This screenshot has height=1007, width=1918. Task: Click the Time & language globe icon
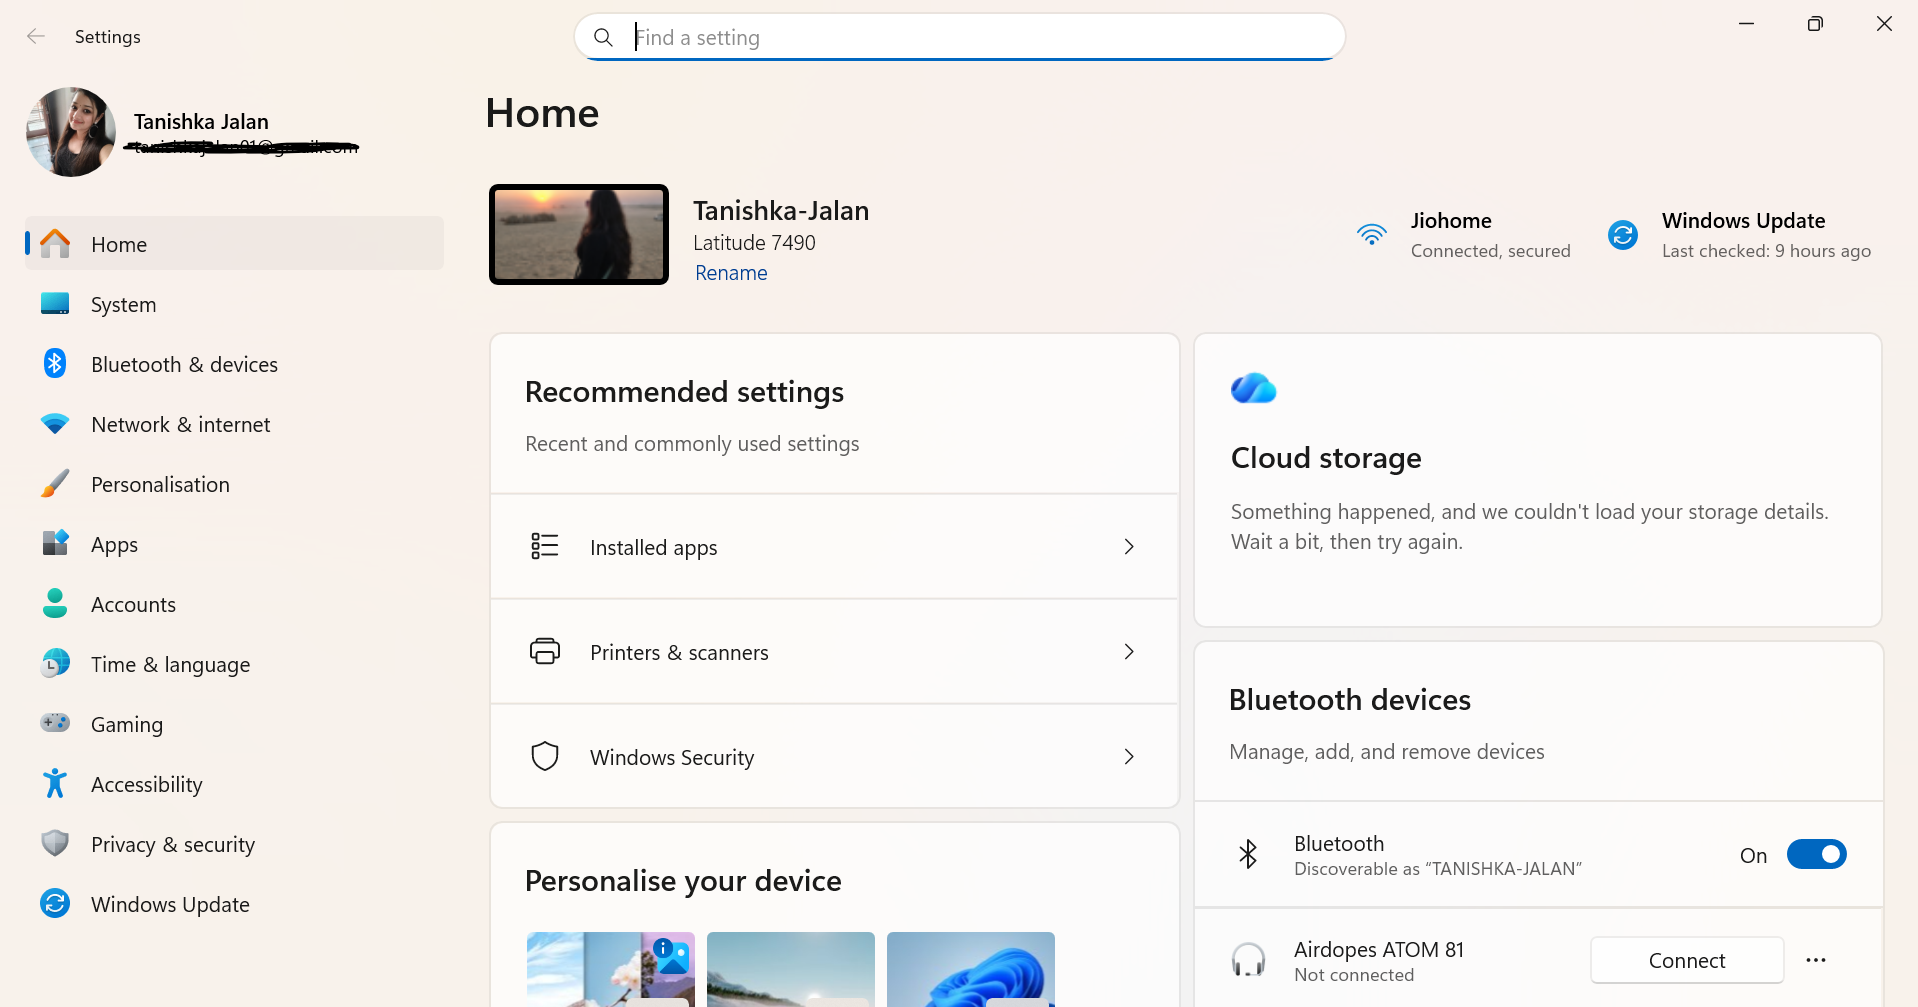(x=55, y=663)
